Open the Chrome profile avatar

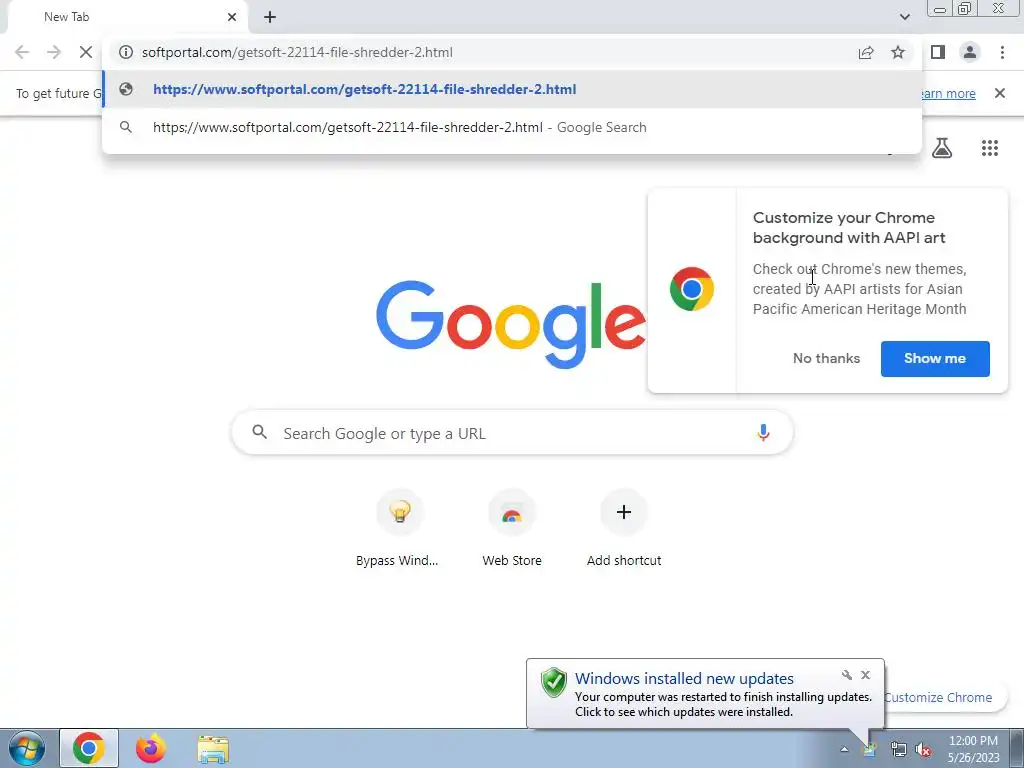click(970, 52)
